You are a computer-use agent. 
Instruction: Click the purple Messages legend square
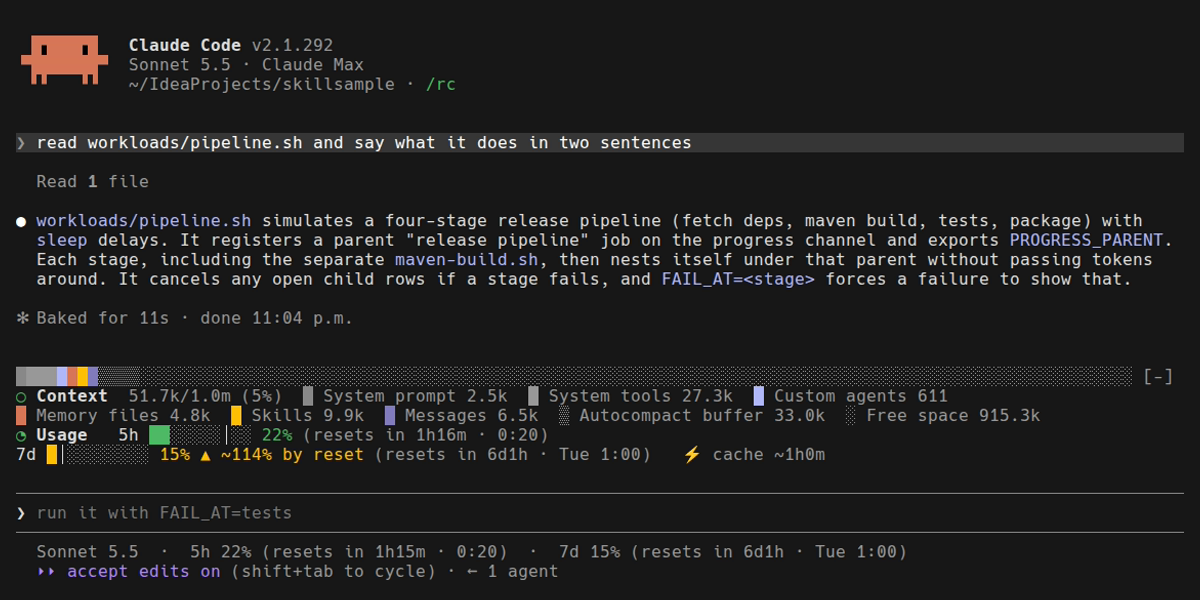(x=390, y=416)
